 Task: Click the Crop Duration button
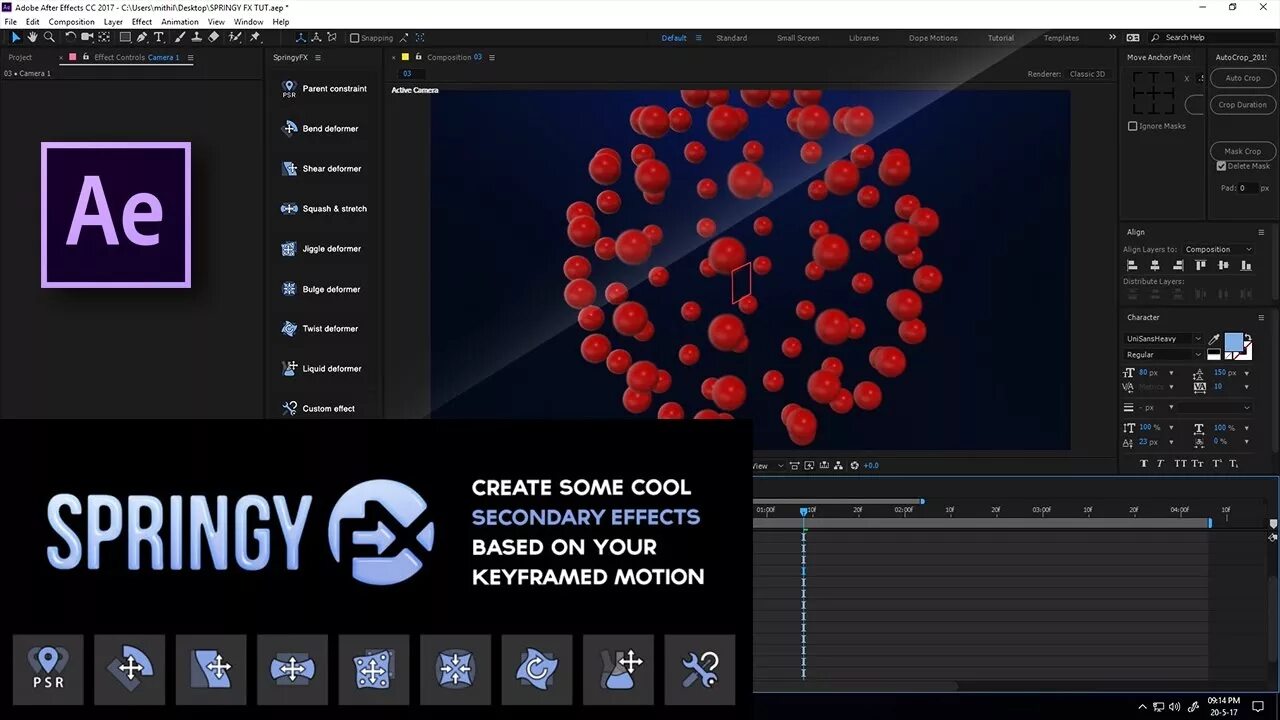coord(1243,104)
